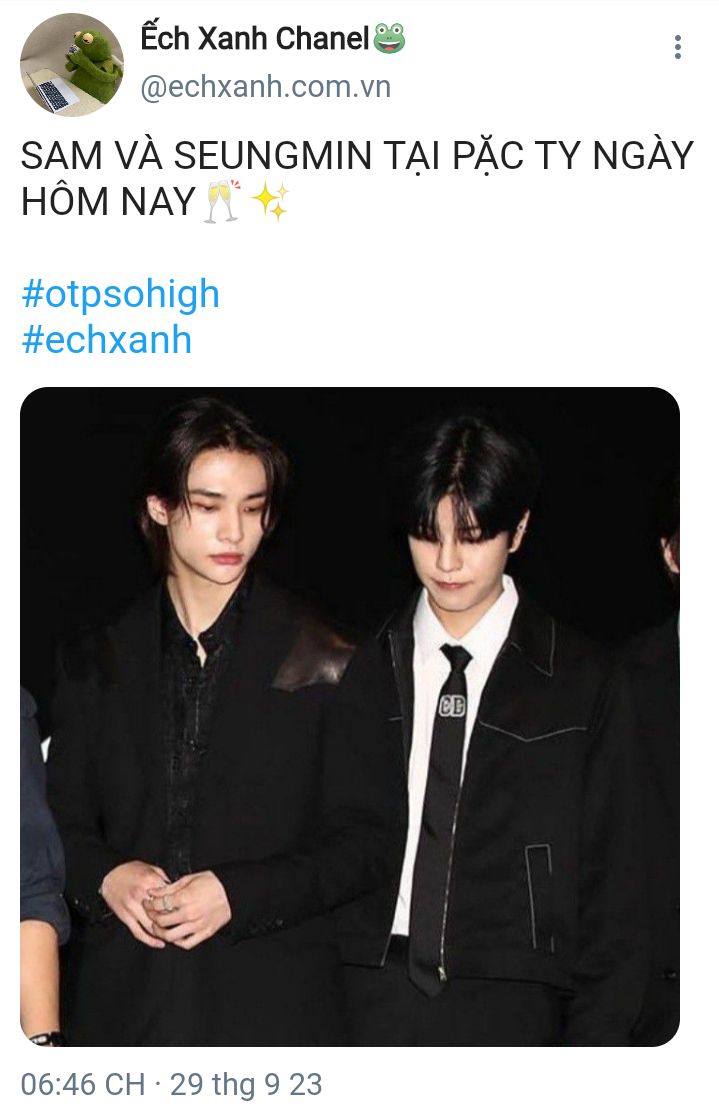The image size is (719, 1114).
Task: Open the attached photo of two men
Action: 350,716
